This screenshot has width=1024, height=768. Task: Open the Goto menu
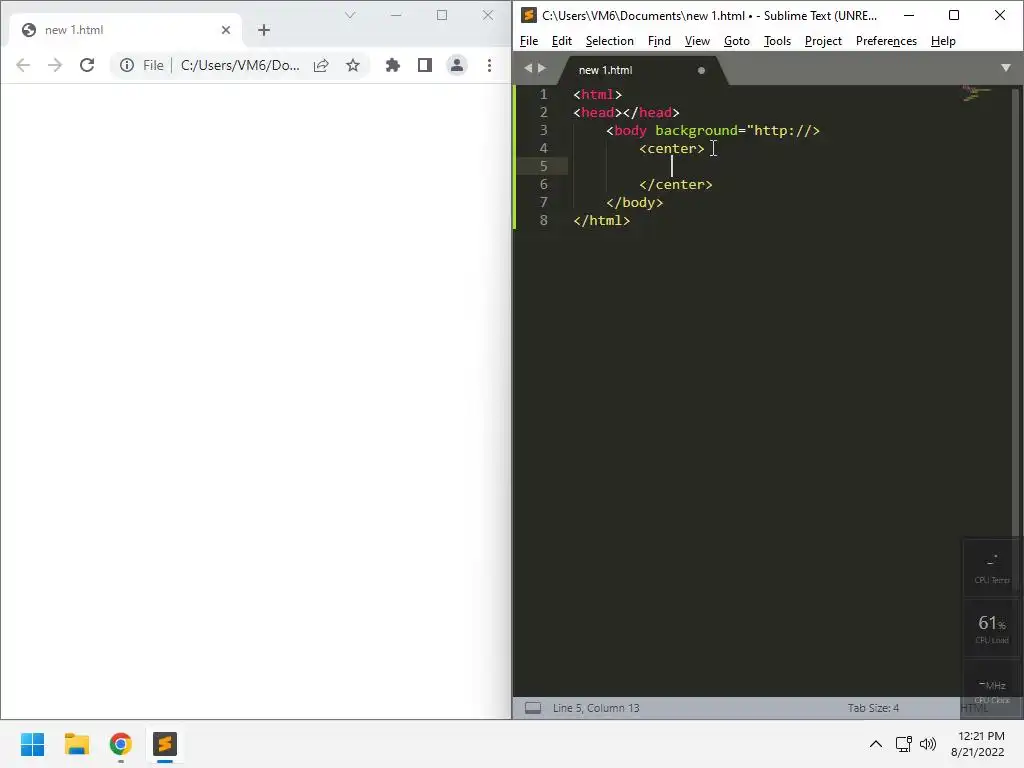point(737,40)
